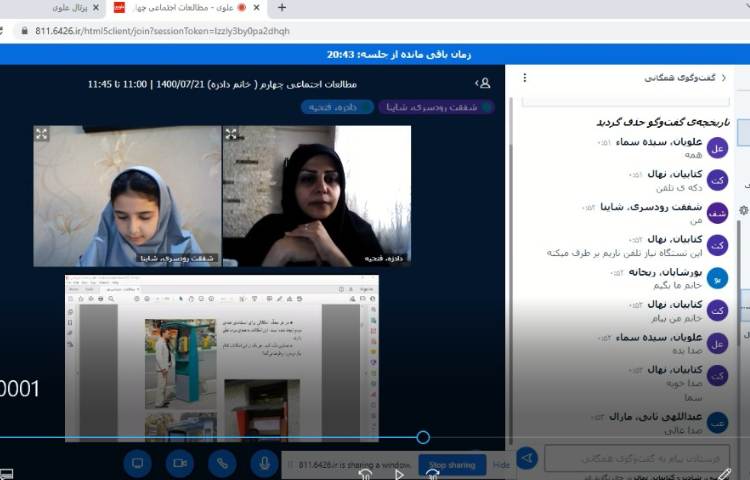Click the screen share button

(x=137, y=463)
